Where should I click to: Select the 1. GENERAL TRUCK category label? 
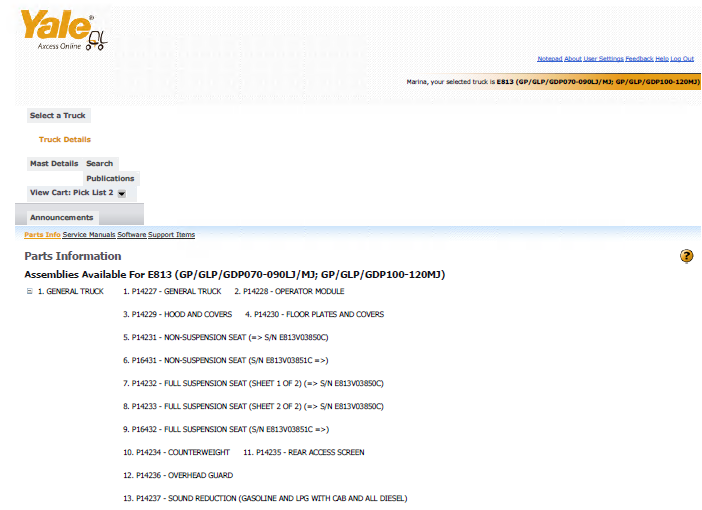pos(71,291)
